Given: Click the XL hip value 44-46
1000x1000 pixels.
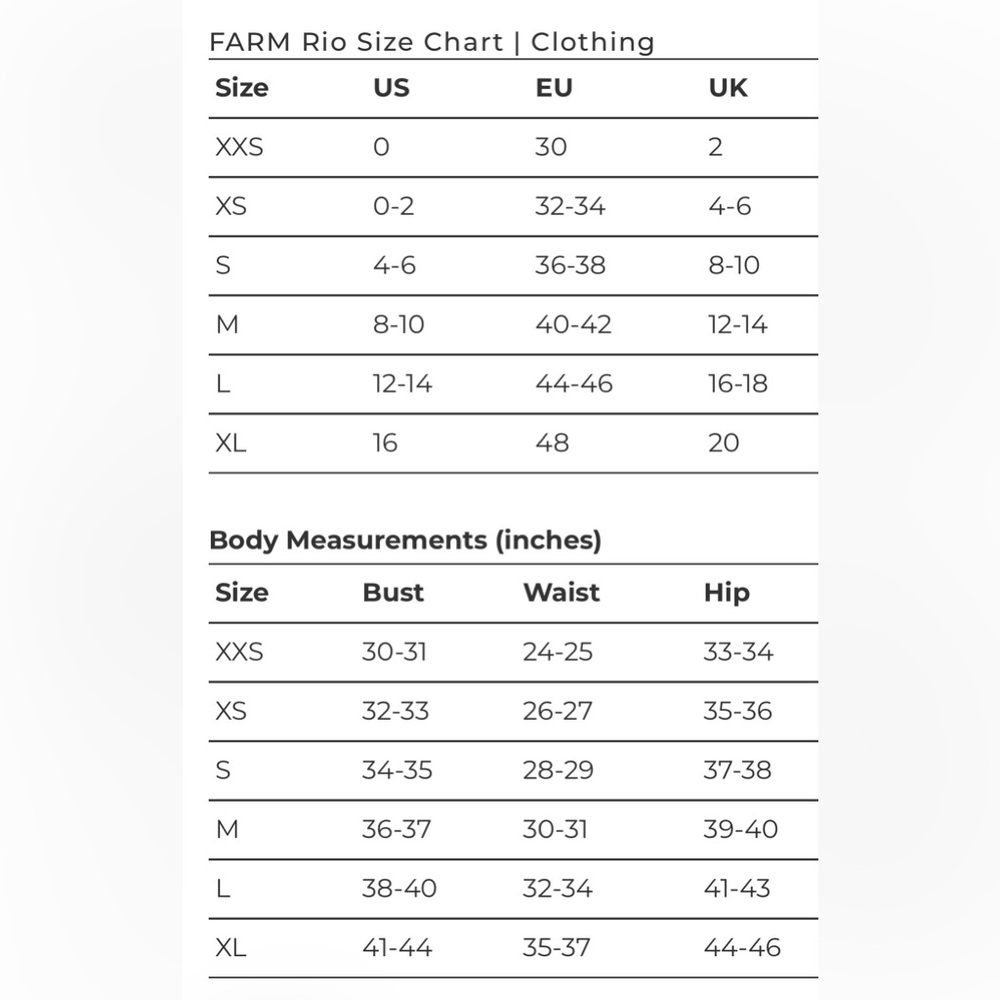Looking at the screenshot, I should [742, 948].
